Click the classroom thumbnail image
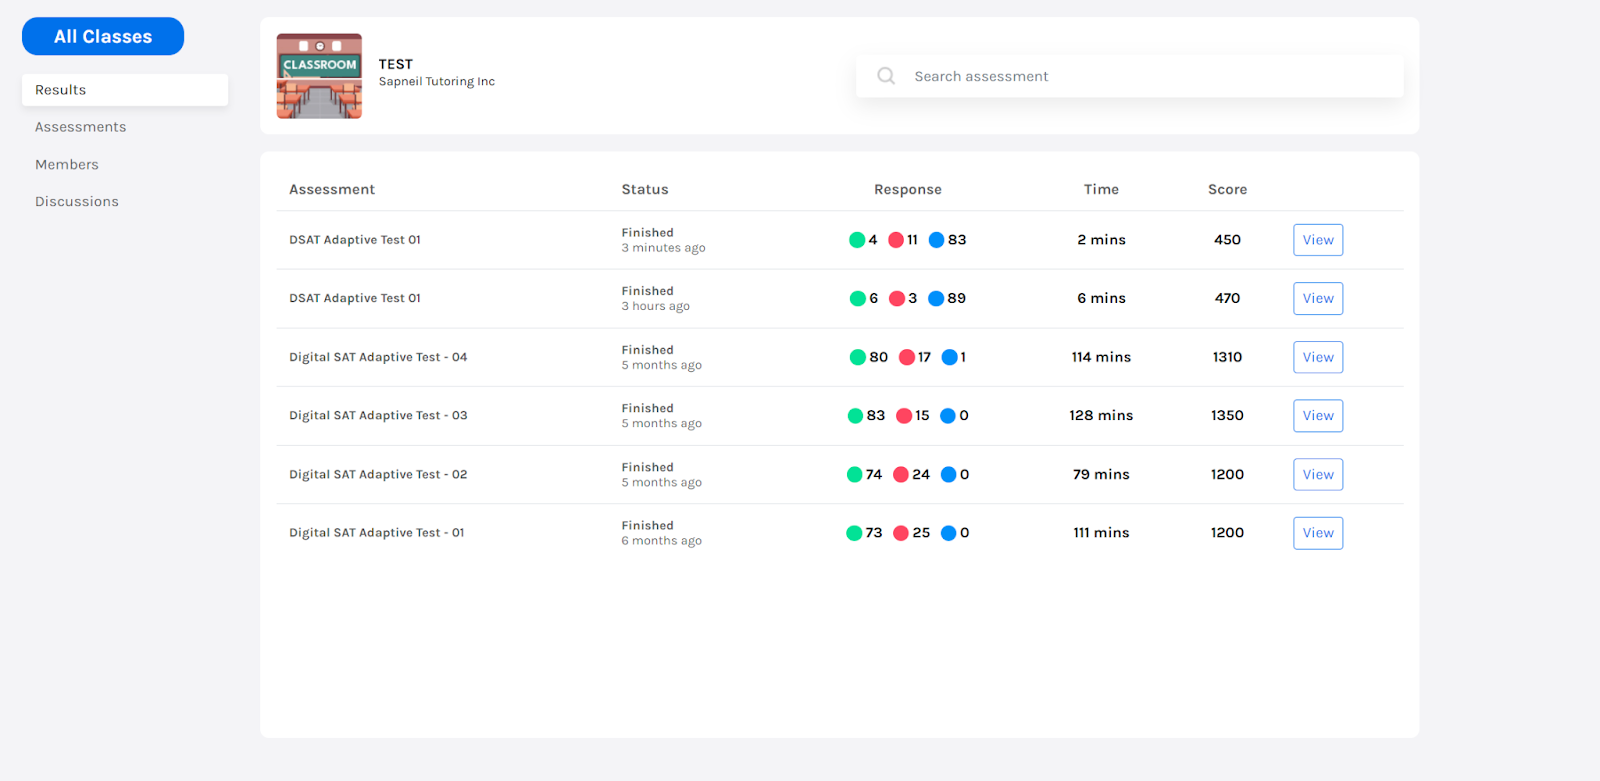 point(319,76)
